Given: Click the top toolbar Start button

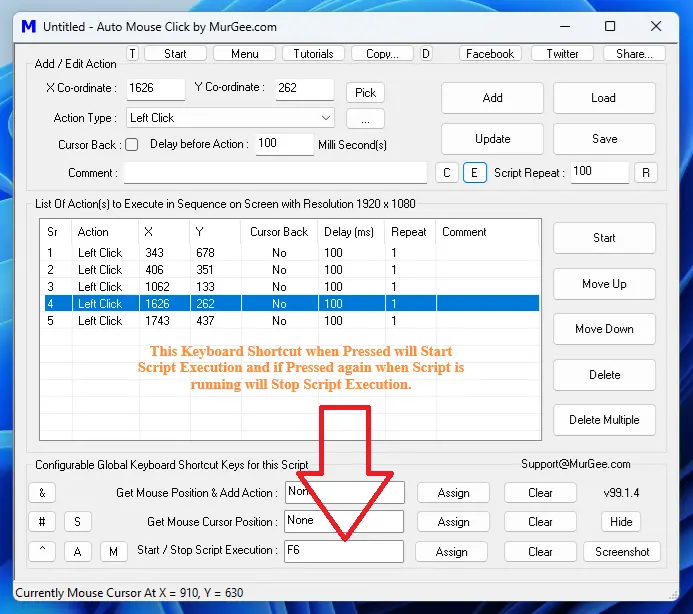Looking at the screenshot, I should (x=175, y=54).
